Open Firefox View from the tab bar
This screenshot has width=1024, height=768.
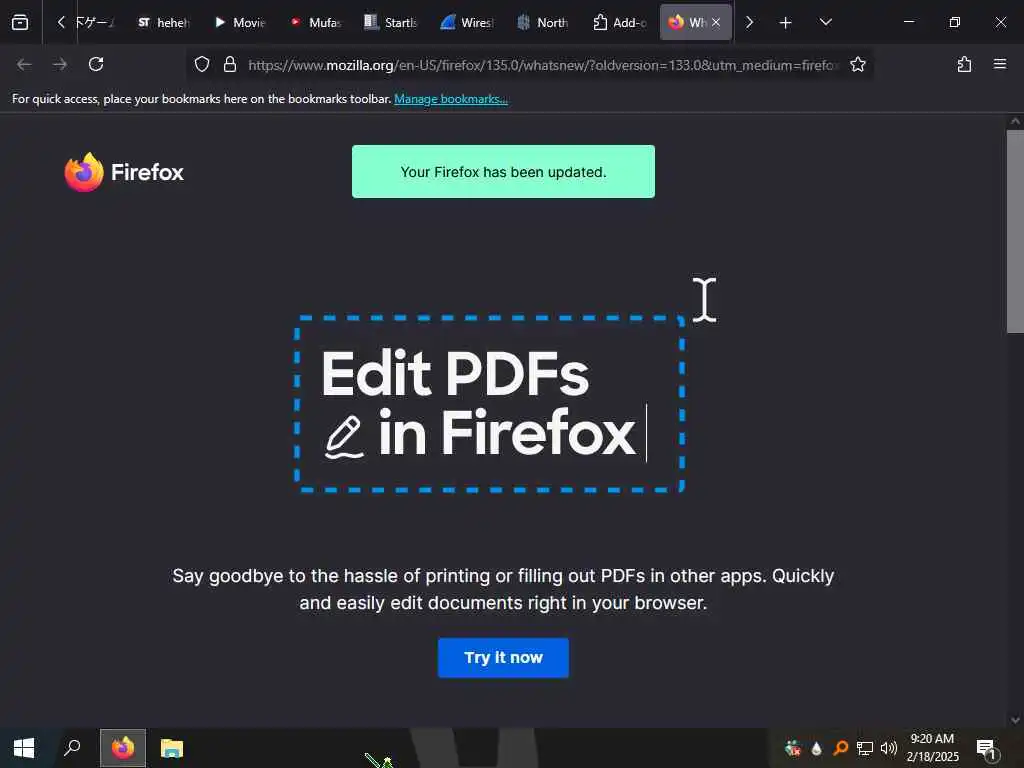click(20, 22)
